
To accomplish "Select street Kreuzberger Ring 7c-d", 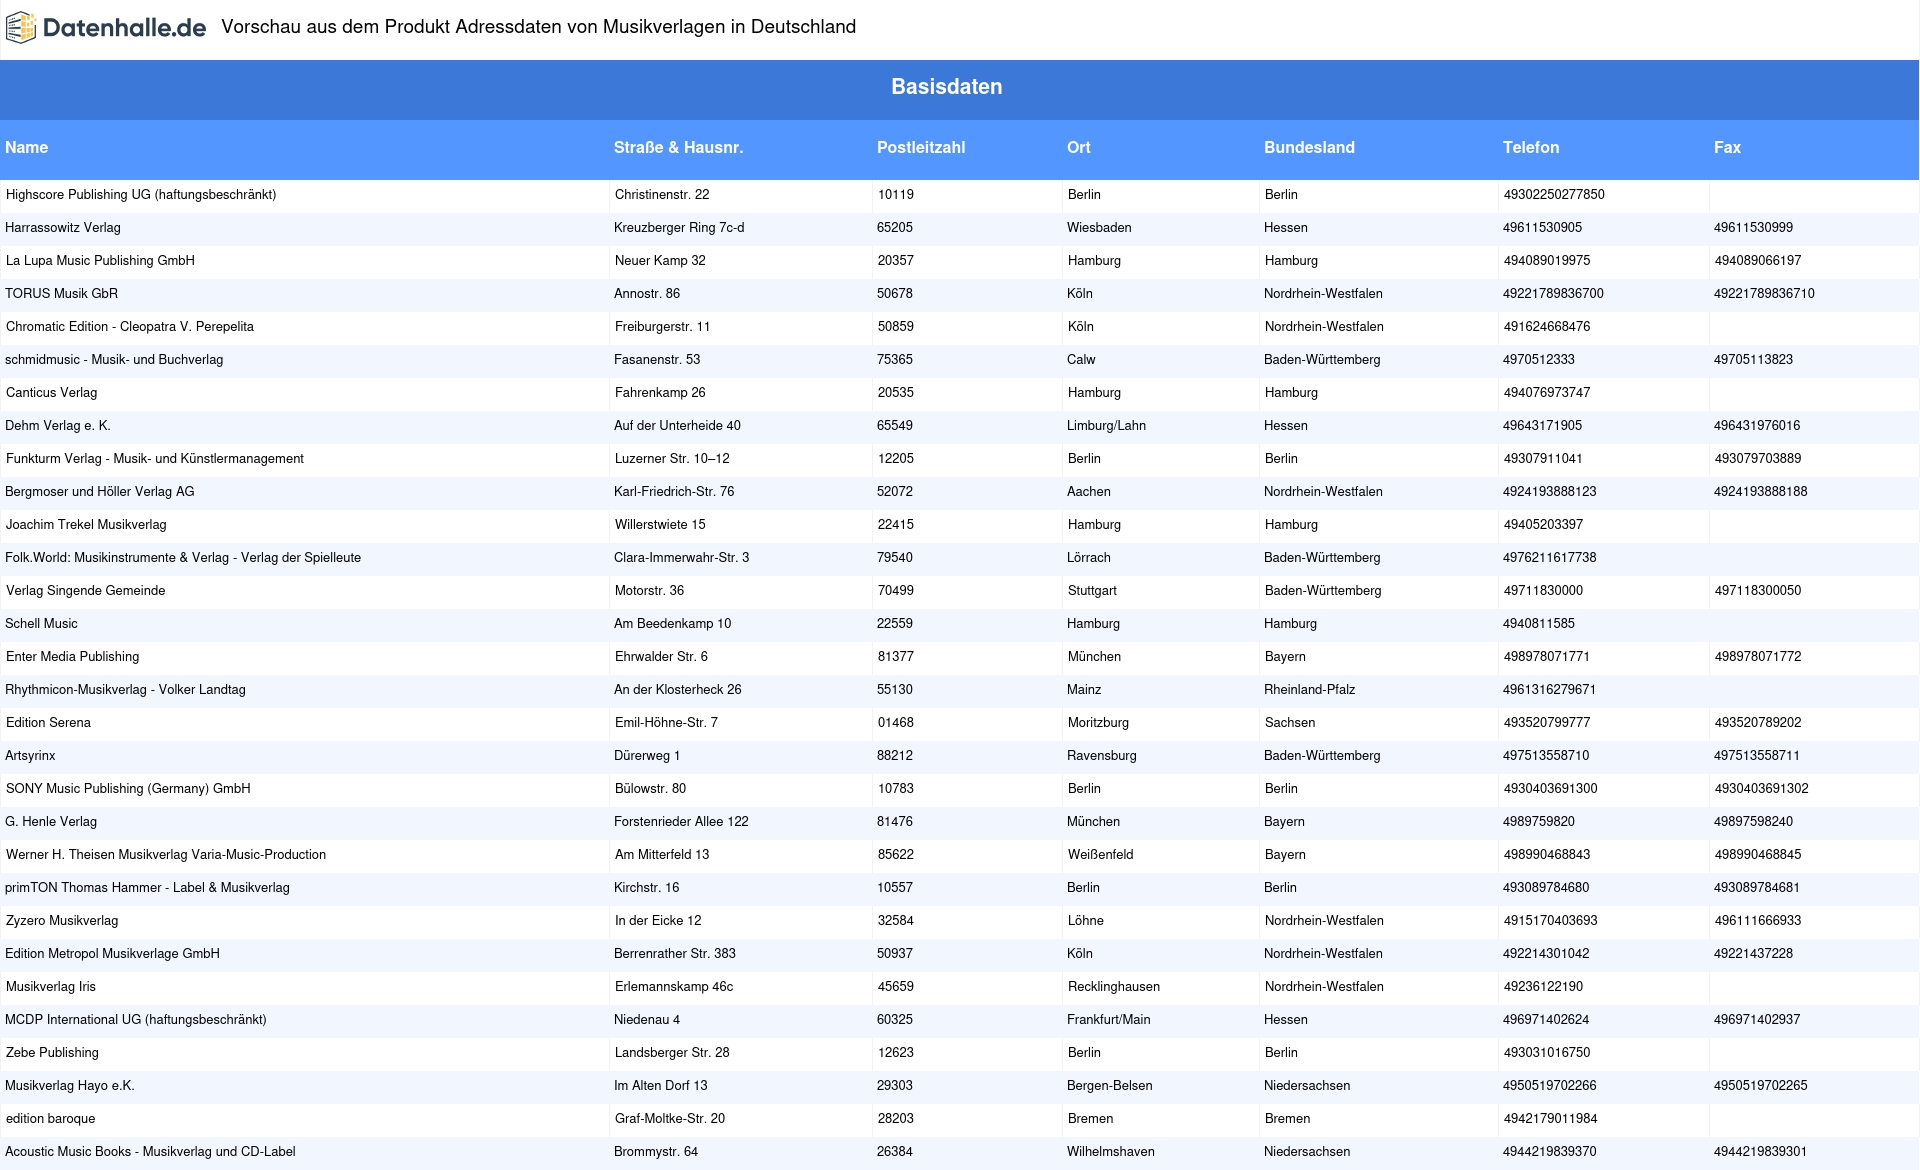I will [x=679, y=228].
